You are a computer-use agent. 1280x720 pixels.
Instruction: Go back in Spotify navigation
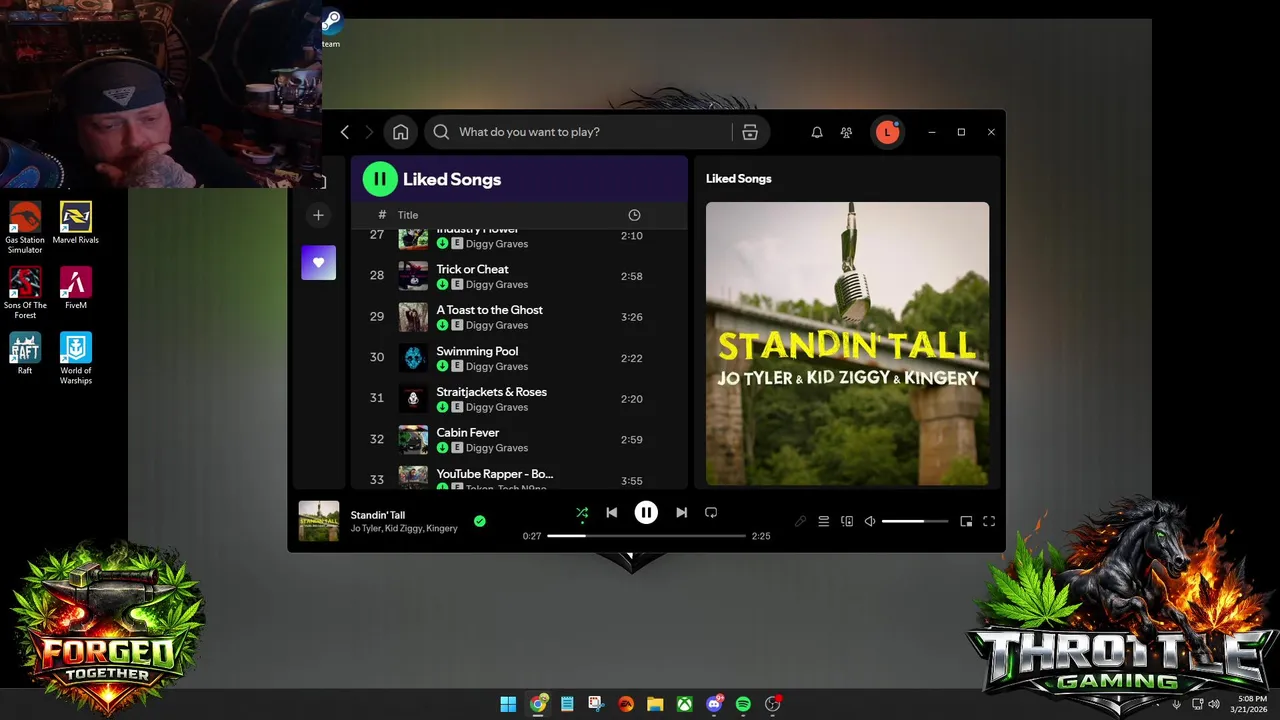[x=345, y=132]
